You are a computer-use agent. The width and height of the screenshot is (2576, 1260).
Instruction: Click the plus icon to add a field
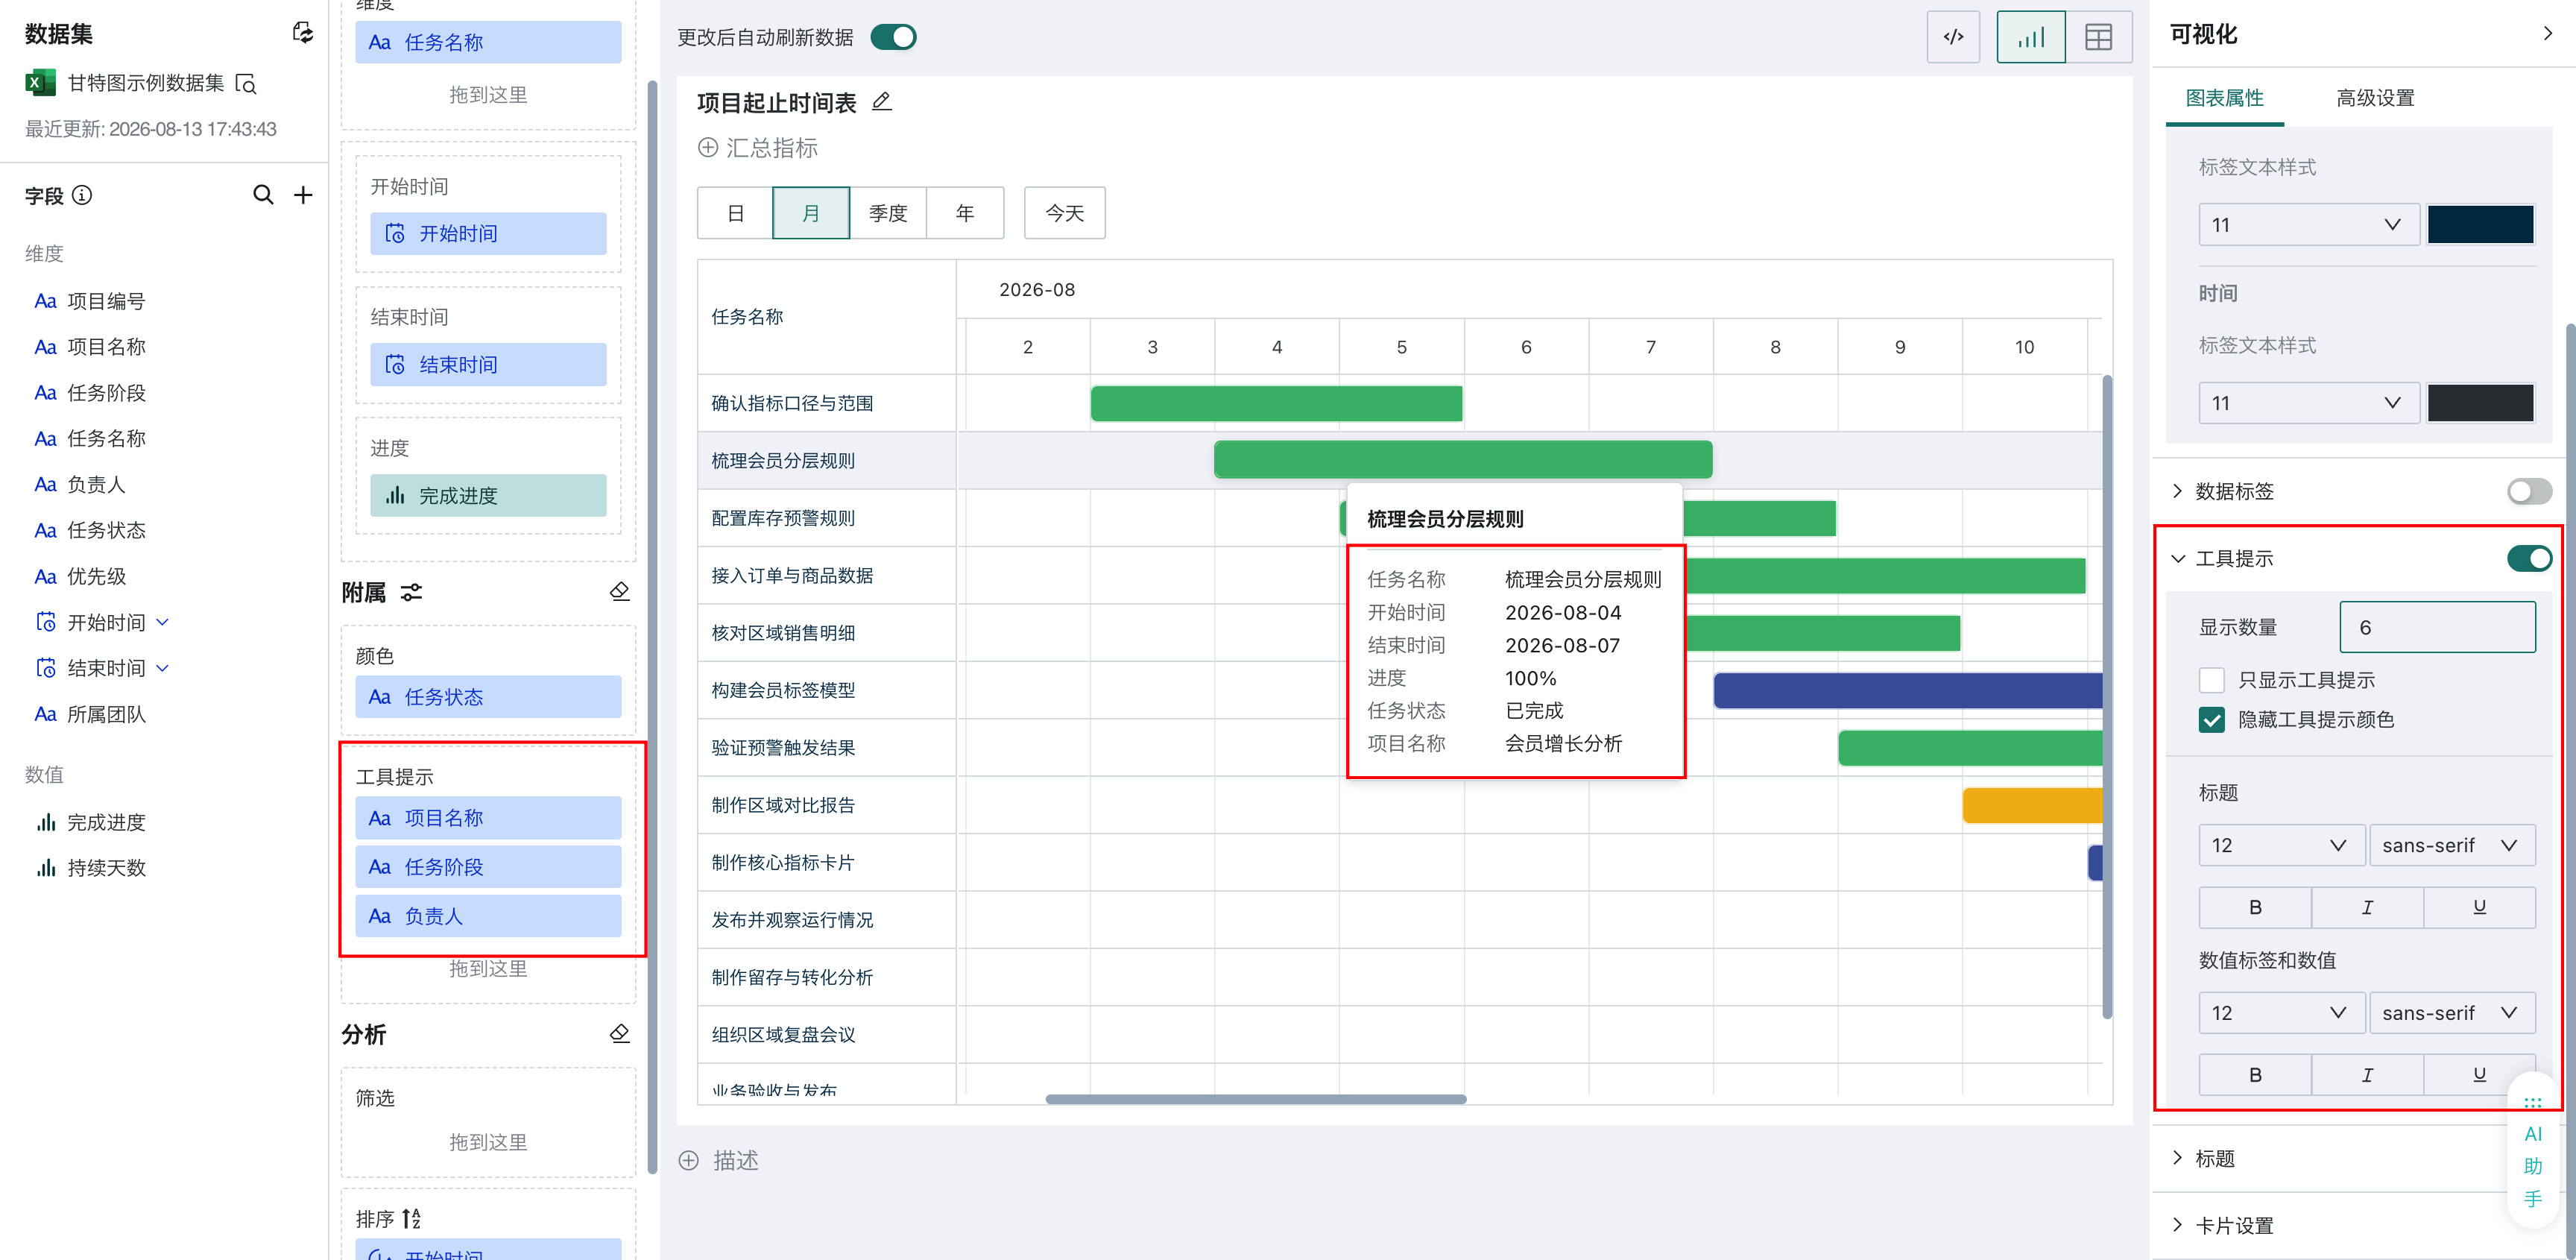tap(303, 194)
